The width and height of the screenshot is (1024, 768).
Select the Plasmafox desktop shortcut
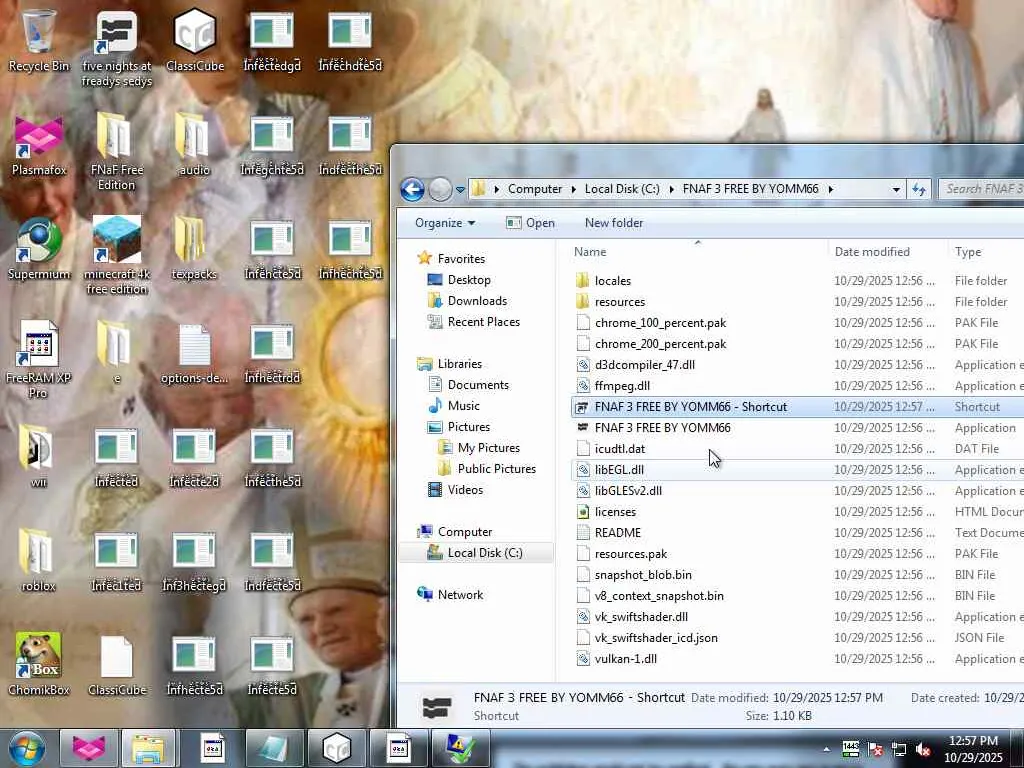point(39,145)
